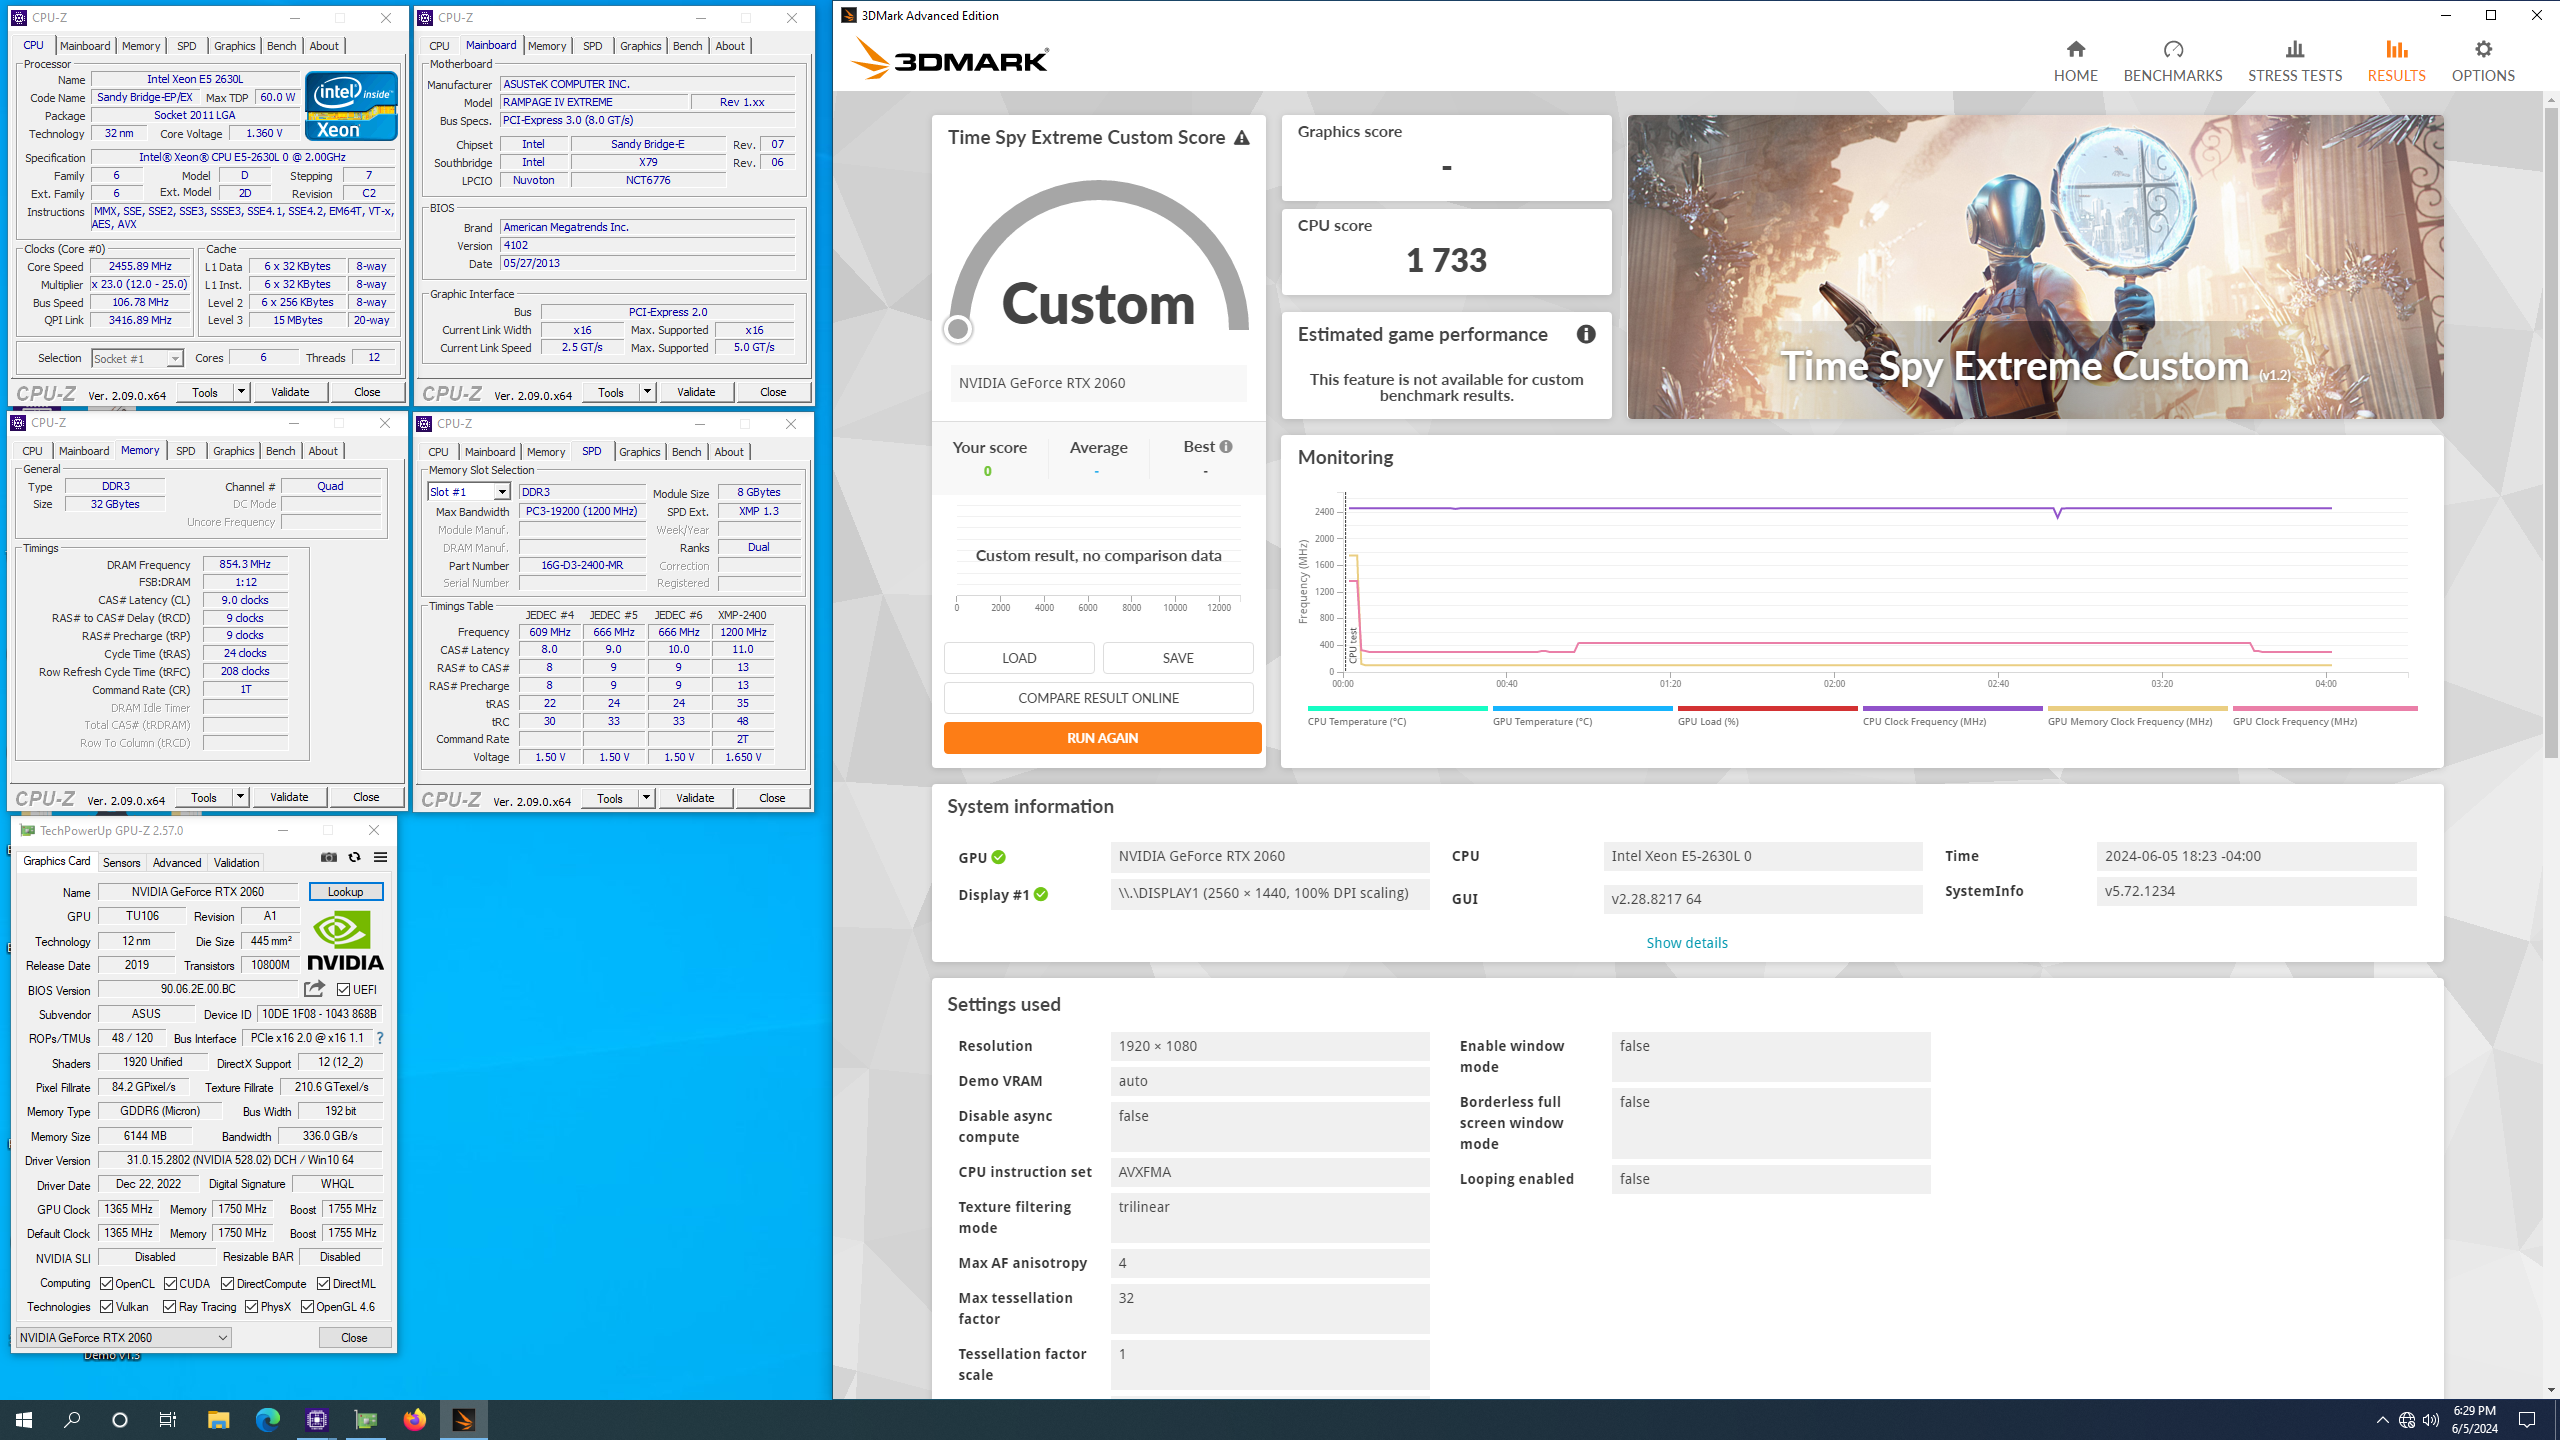The width and height of the screenshot is (2560, 1440).
Task: Open the Slot #1 memory slot dropdown
Action: pos(469,492)
